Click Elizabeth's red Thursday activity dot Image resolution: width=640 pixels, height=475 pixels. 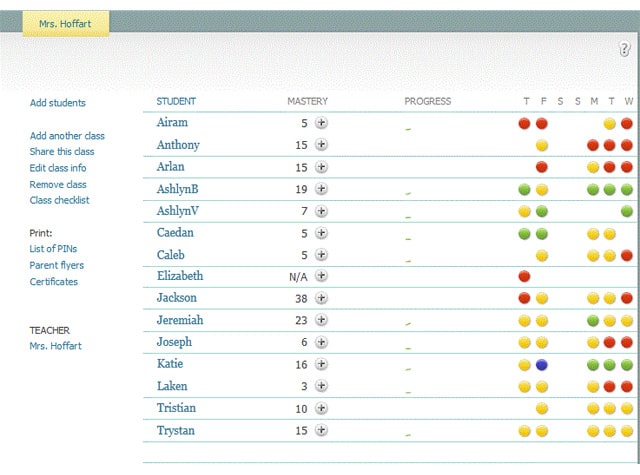pyautogui.click(x=524, y=277)
